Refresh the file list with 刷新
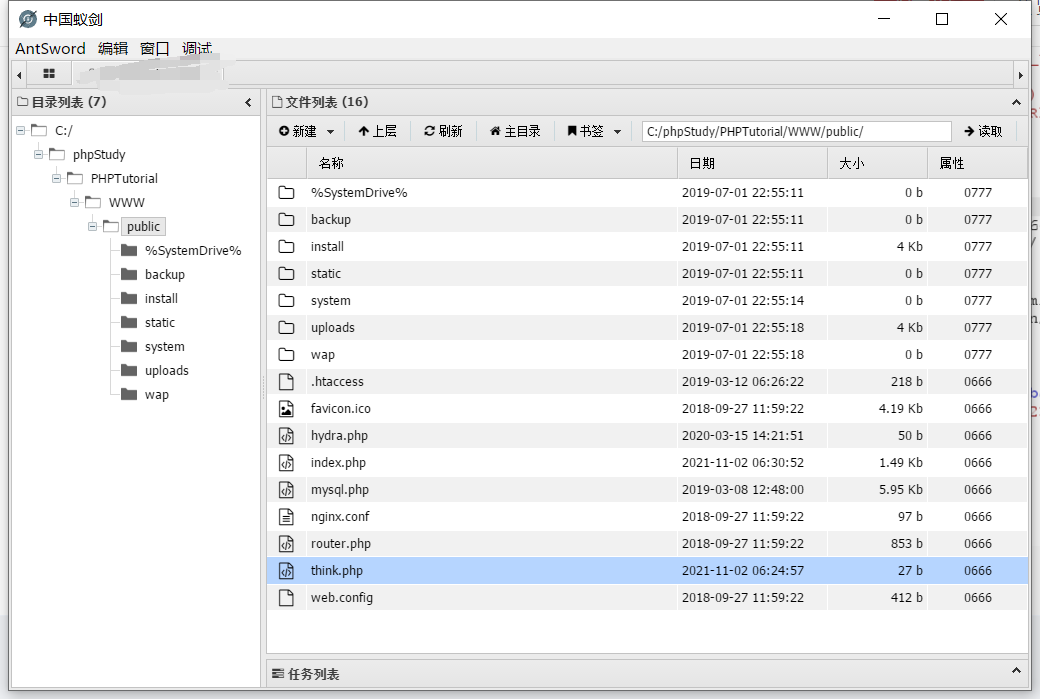The height and width of the screenshot is (699, 1040). 443,131
